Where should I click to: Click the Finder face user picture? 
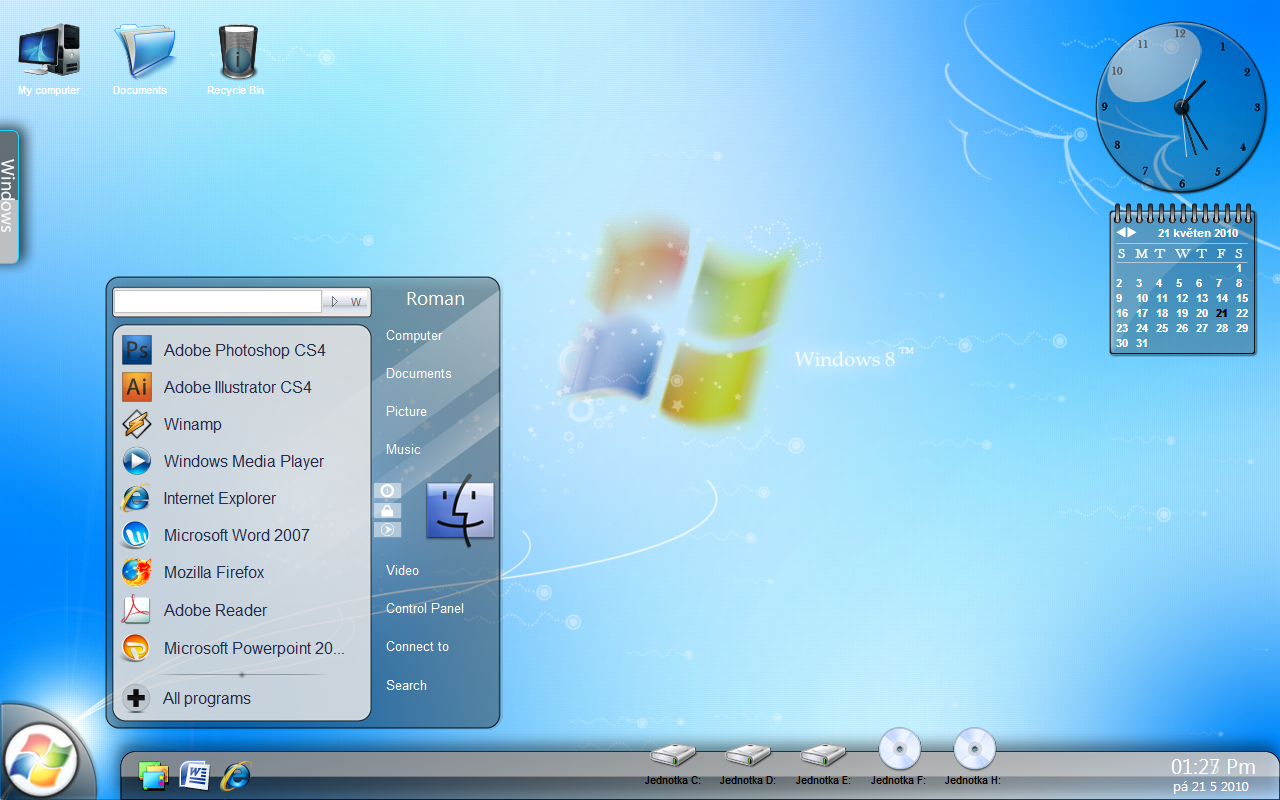(x=460, y=511)
